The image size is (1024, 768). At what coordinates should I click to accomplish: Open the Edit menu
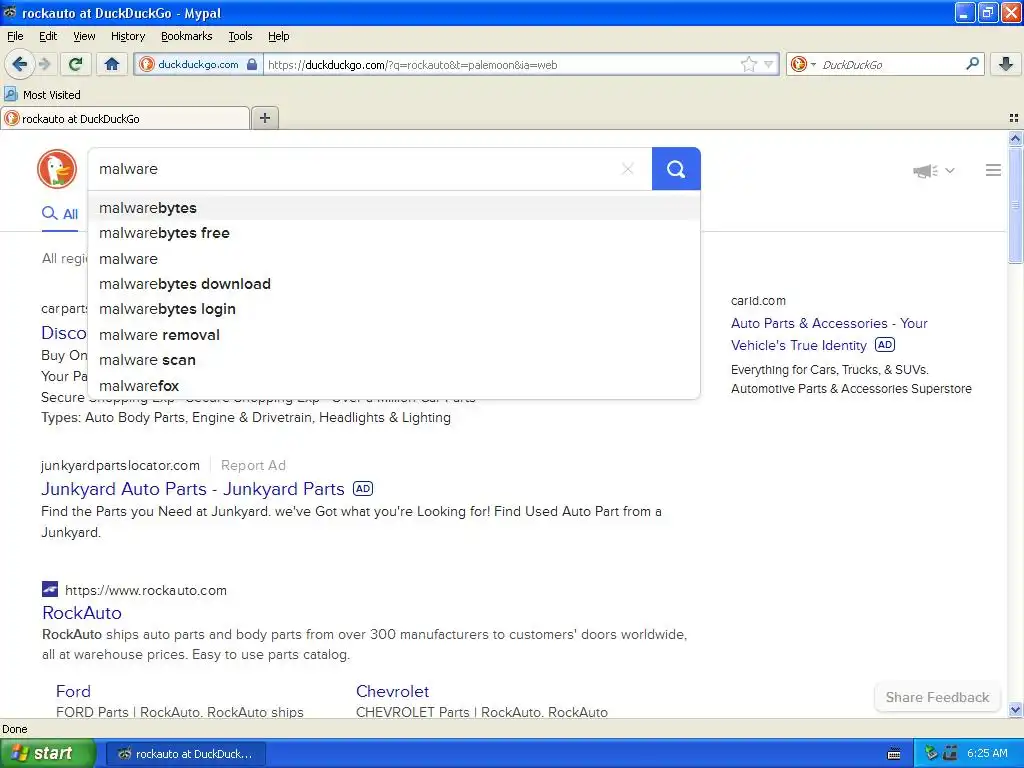[48, 36]
